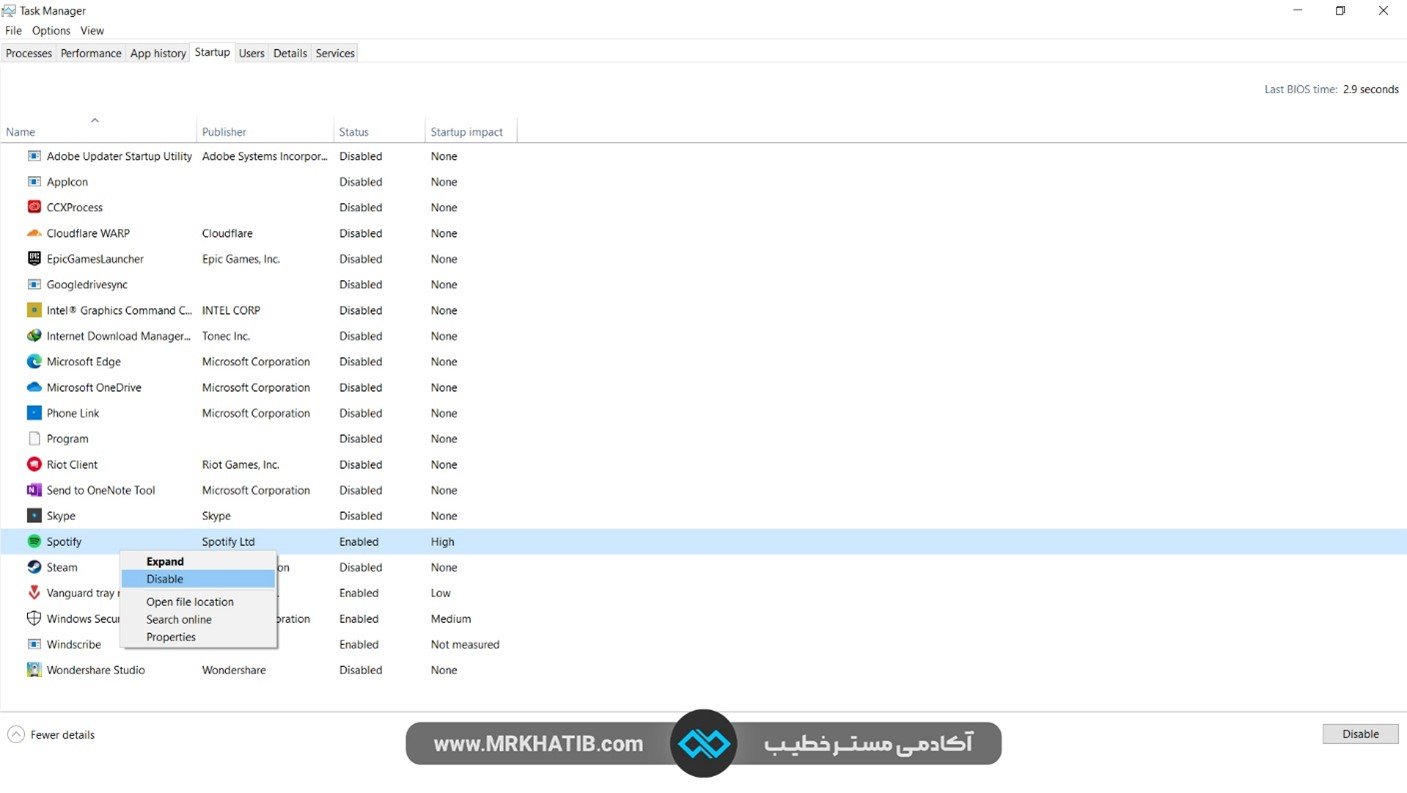Click the blank Program file icon

[x=34, y=439]
